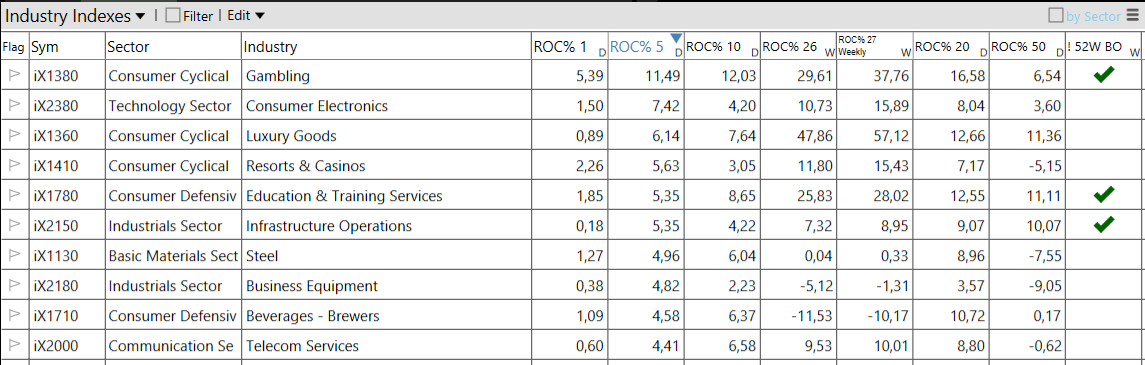
Task: Click the 52W BO checkmark for Infrastructure Operations
Action: pos(1103,225)
